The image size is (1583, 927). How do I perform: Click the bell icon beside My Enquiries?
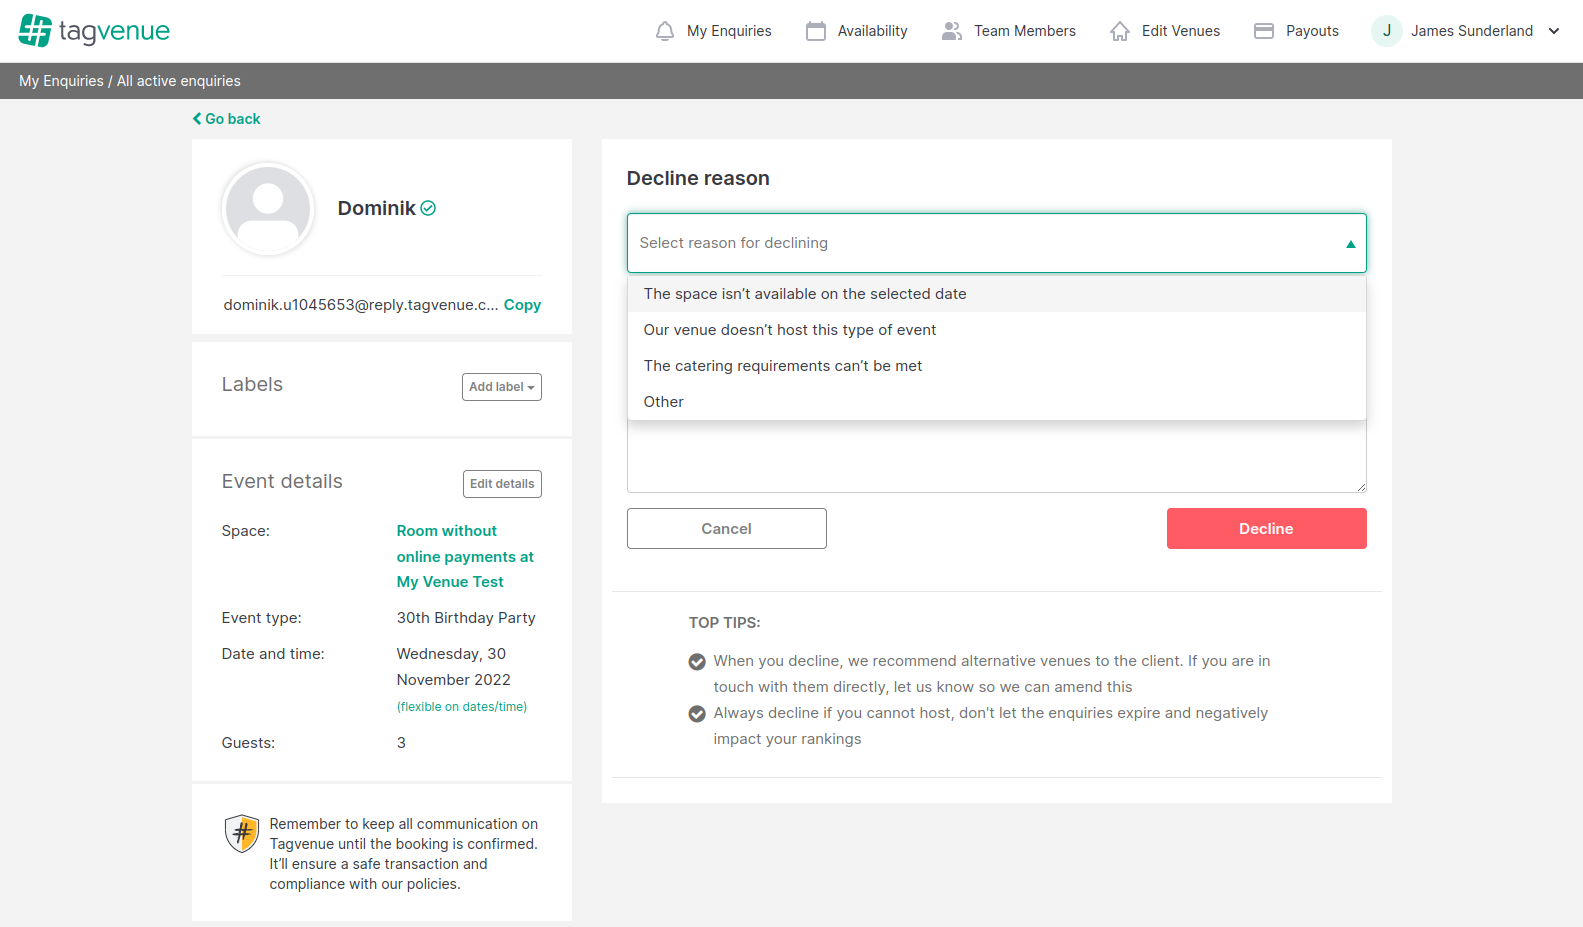point(665,31)
